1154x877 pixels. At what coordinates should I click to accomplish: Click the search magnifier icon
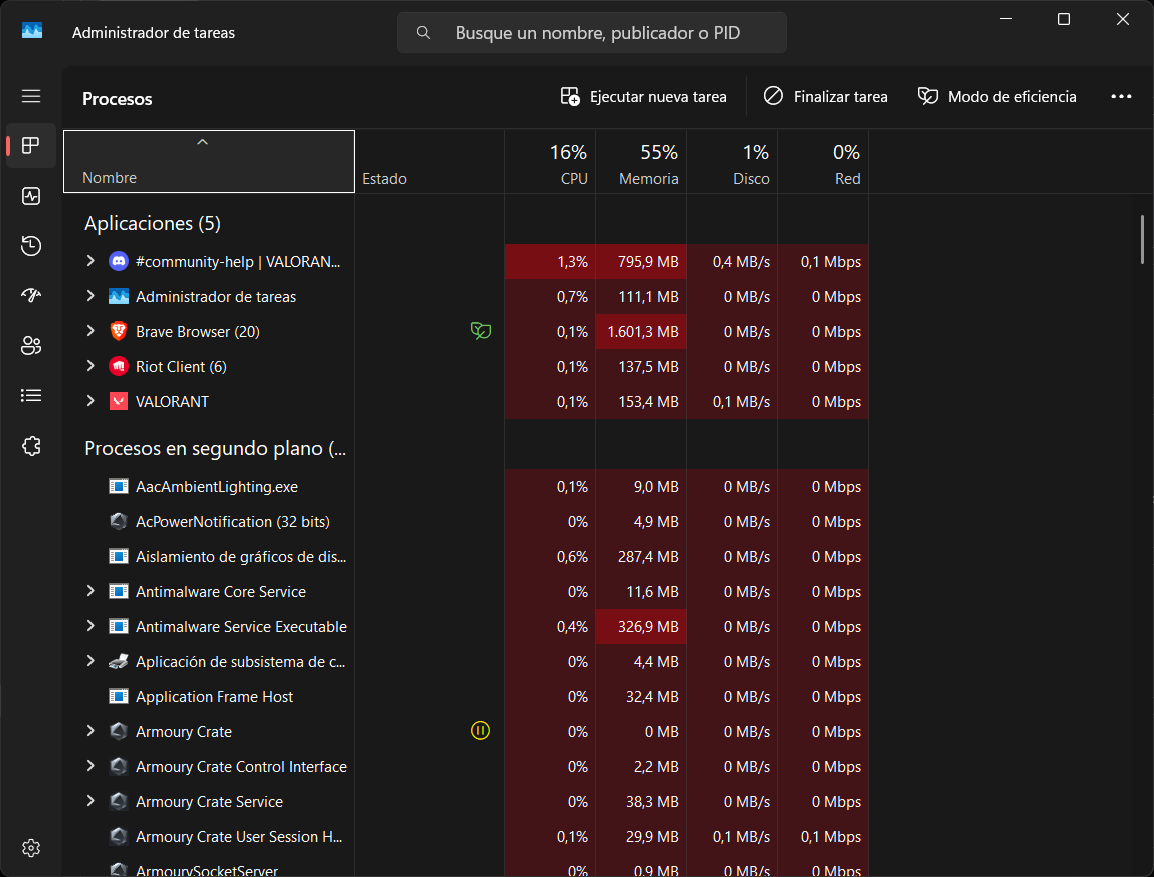pyautogui.click(x=423, y=32)
